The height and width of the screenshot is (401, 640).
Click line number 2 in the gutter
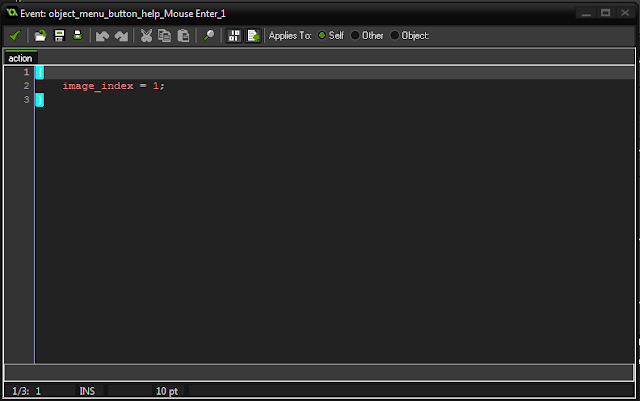(27, 86)
